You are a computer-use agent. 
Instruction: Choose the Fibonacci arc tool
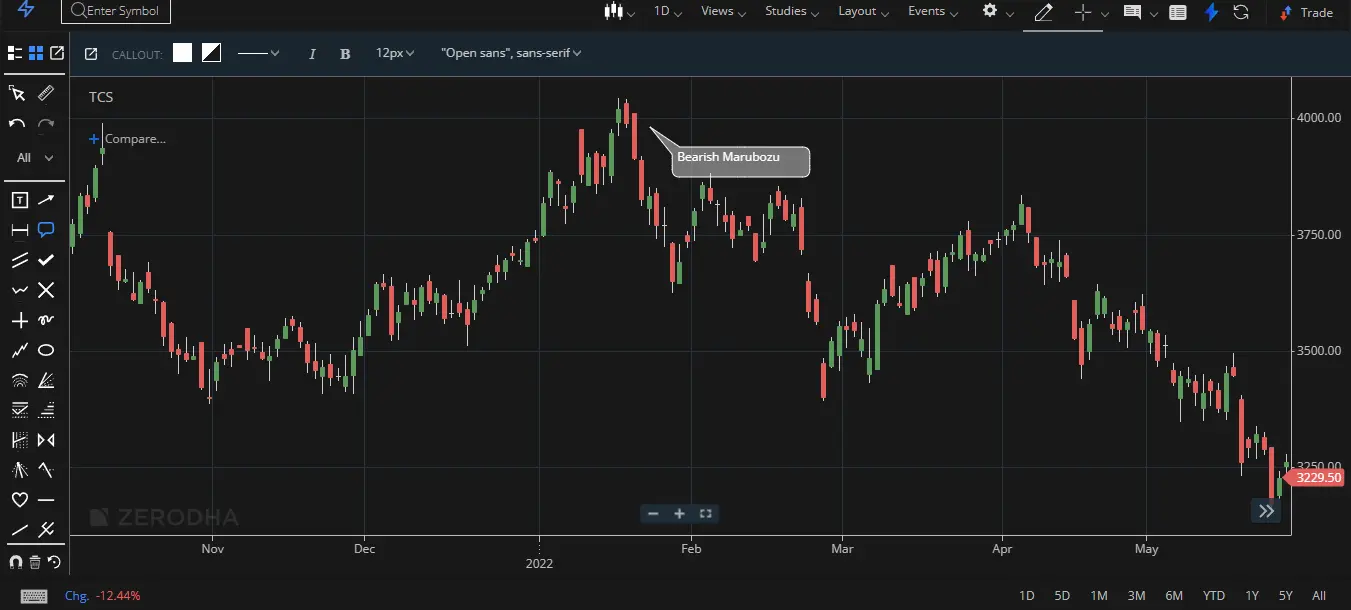coord(19,380)
